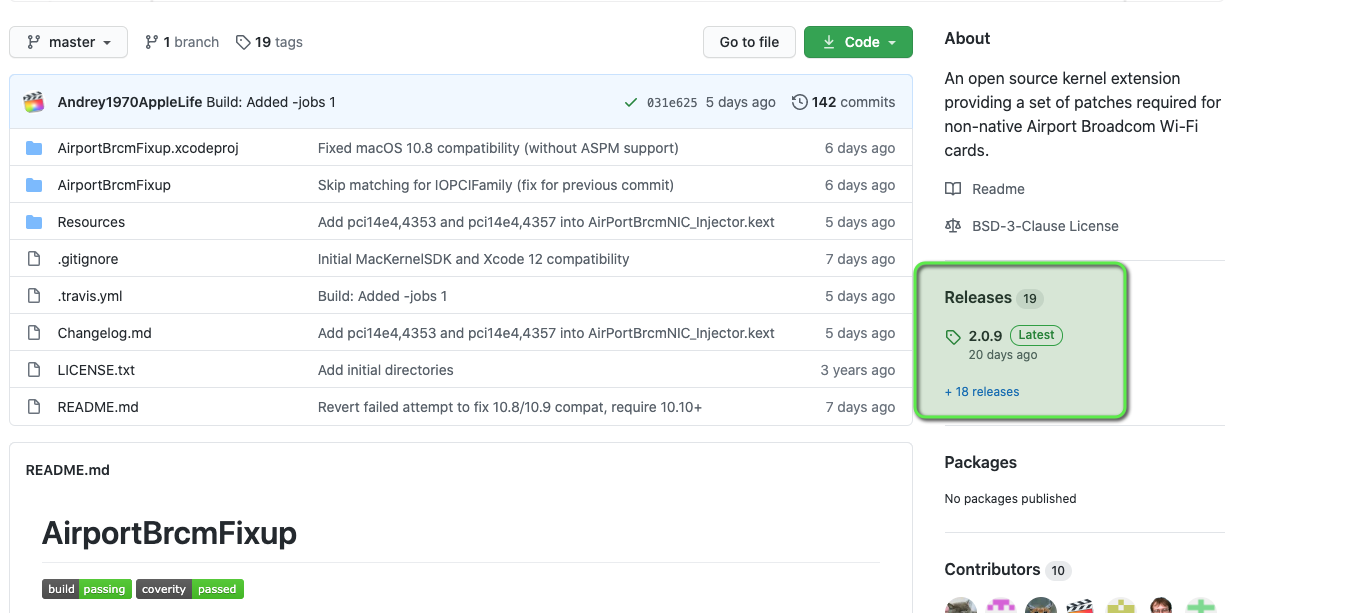Screen dimensions: 1360x613
Task: Open the Contributors 10 heading link
Action: click(x=1008, y=569)
